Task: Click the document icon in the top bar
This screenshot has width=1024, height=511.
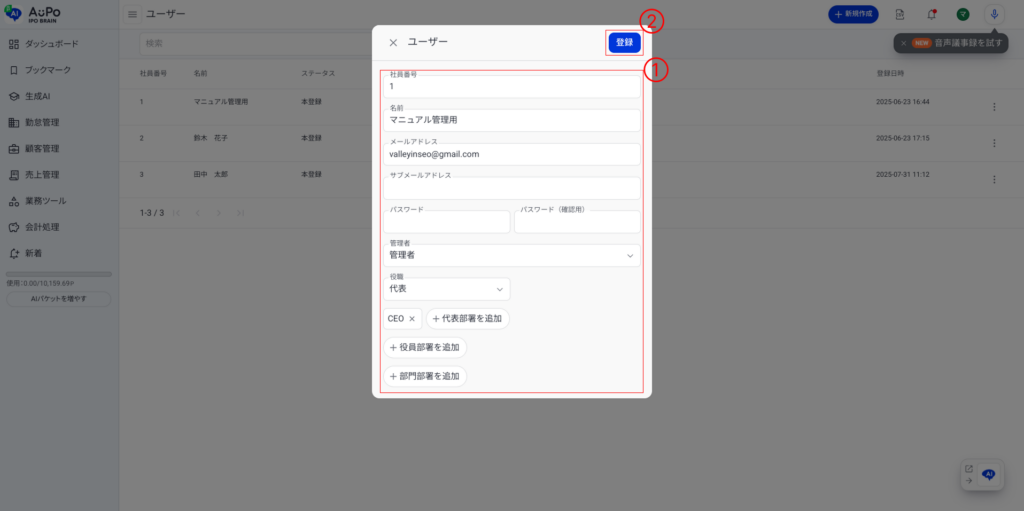Action: pos(900,15)
